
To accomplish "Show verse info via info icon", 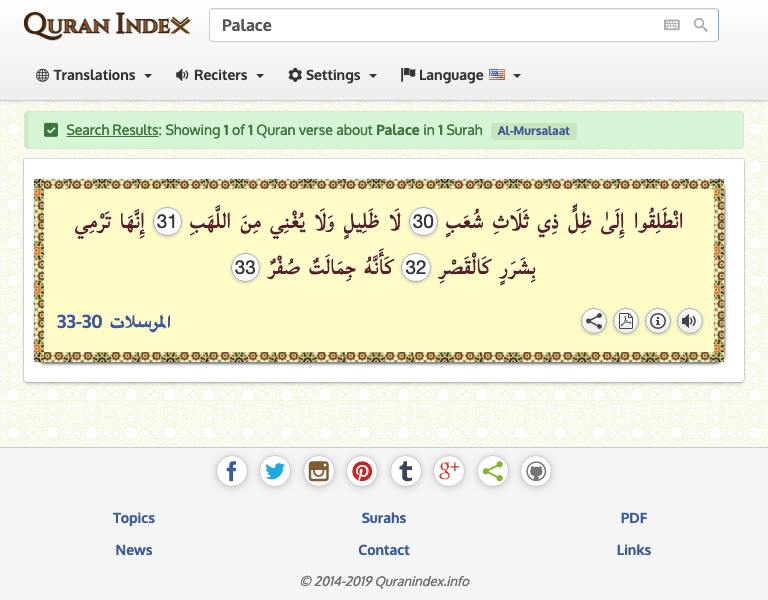I will 658,321.
